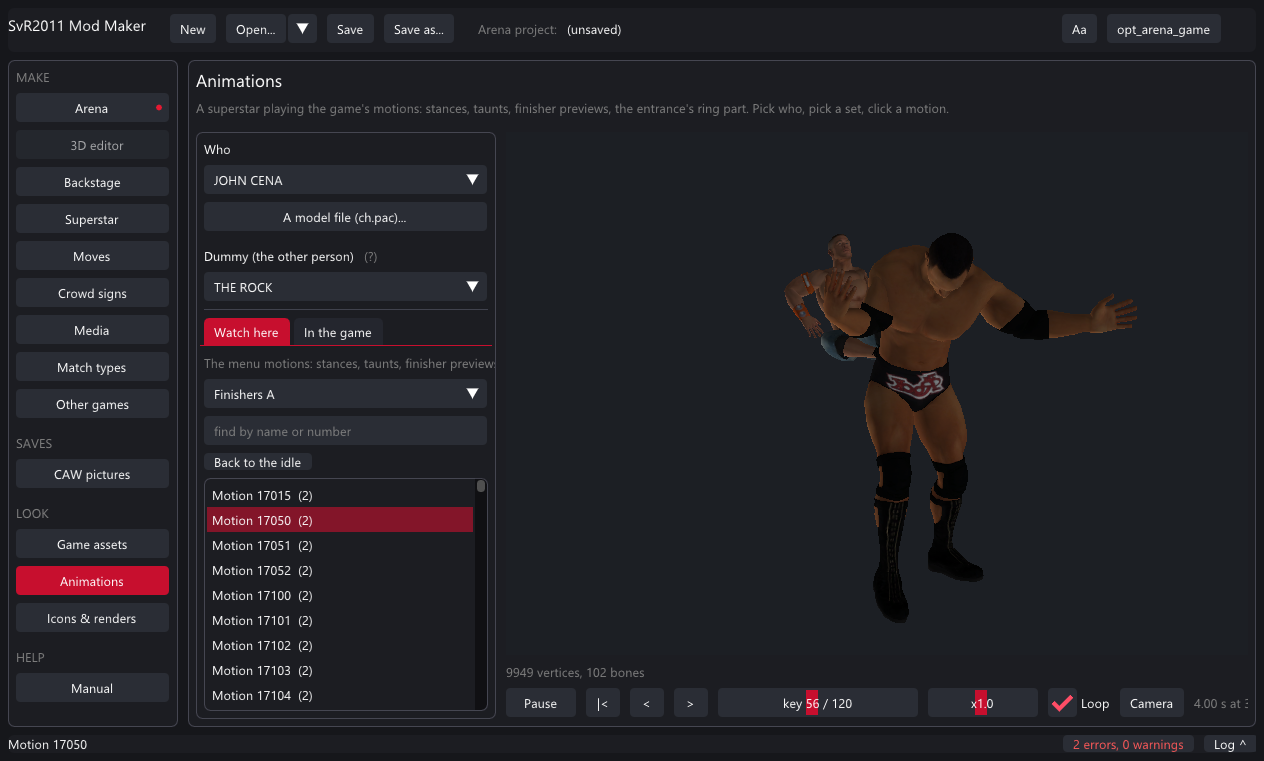This screenshot has width=1264, height=761.
Task: Open the CAW pictures section
Action: 92,474
